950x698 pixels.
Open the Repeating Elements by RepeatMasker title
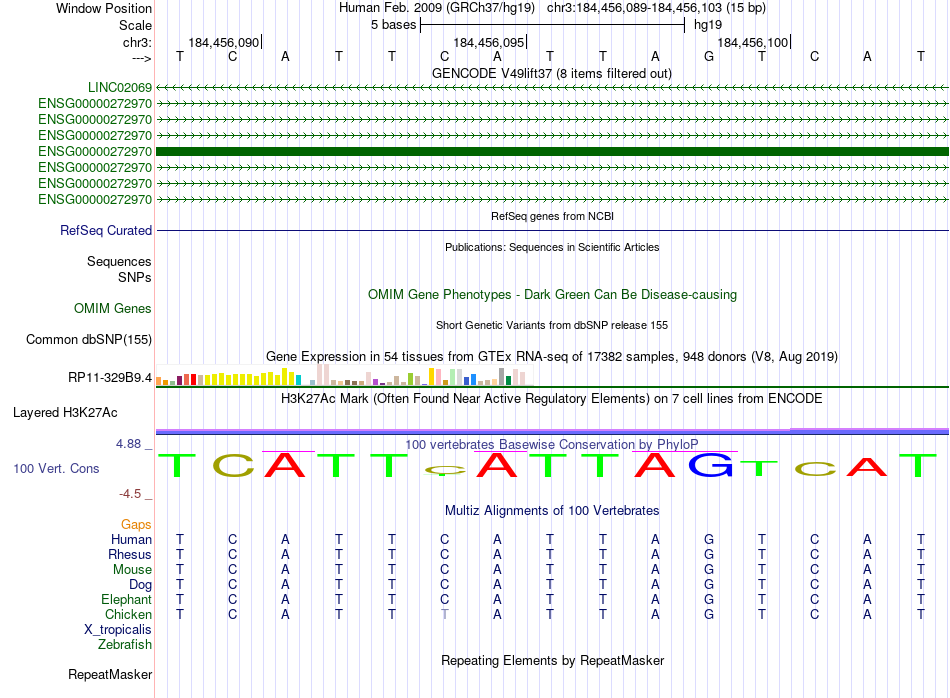pyautogui.click(x=552, y=660)
